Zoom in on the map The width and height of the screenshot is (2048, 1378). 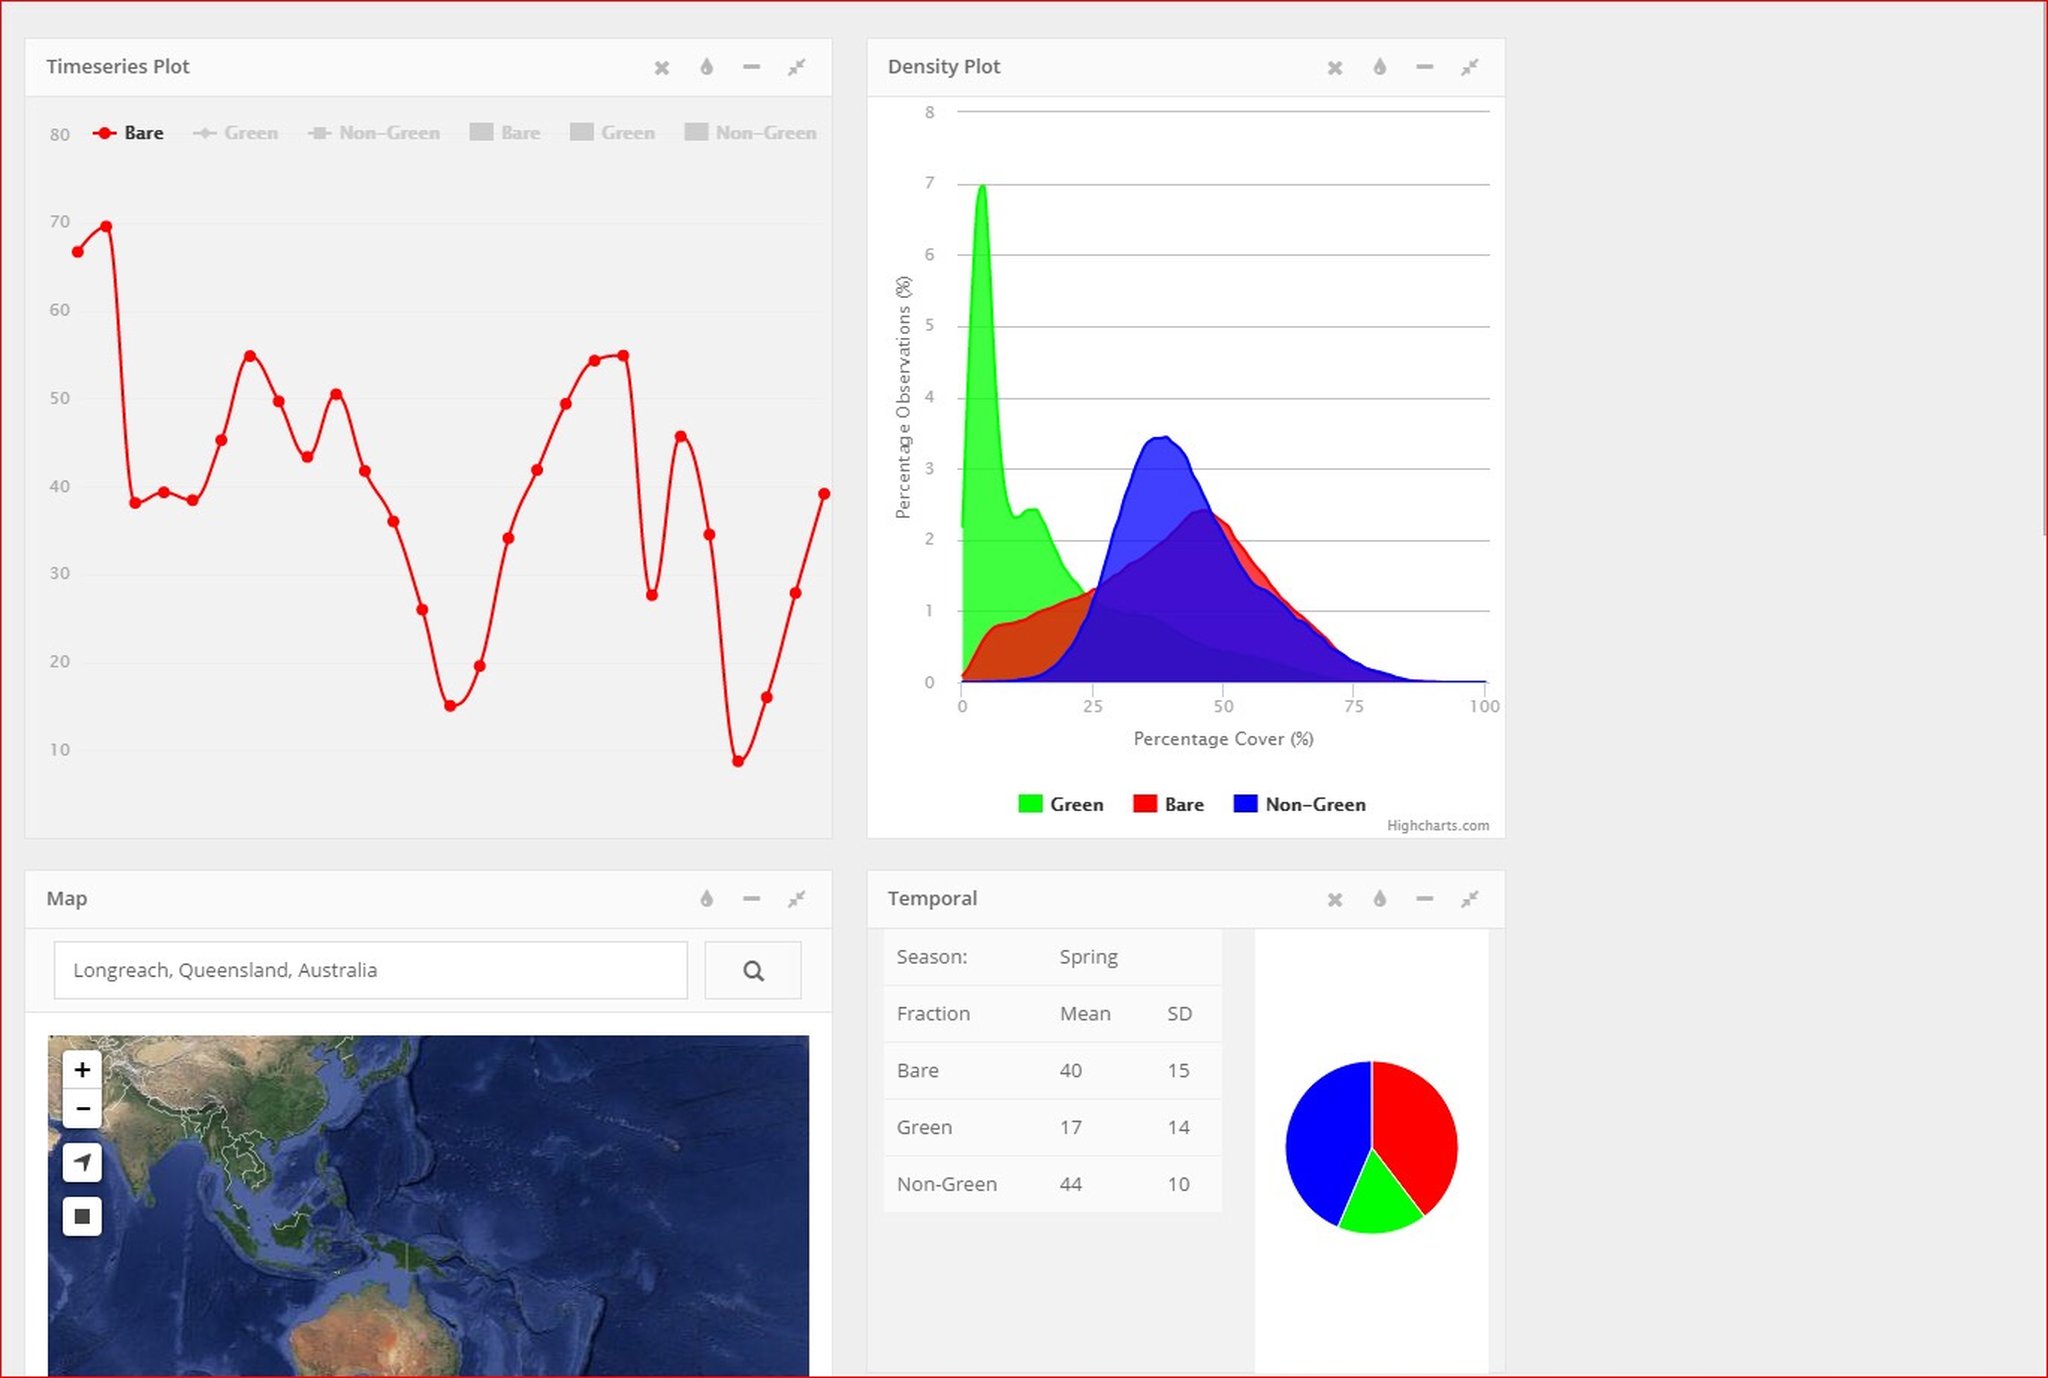(82, 1070)
